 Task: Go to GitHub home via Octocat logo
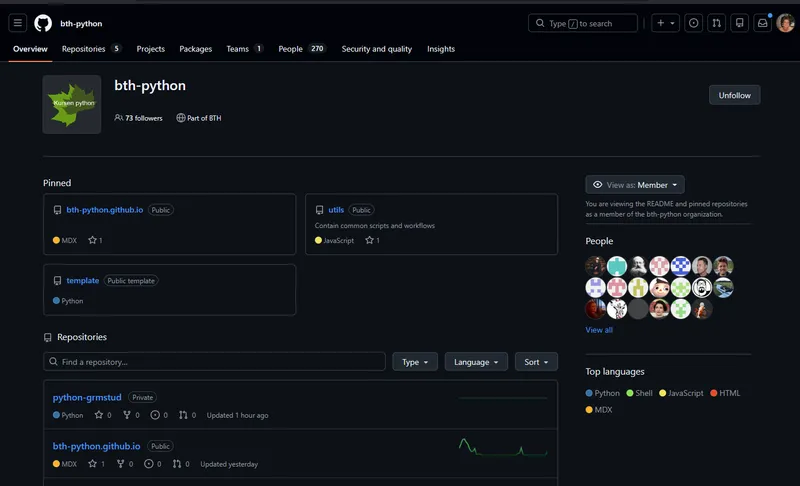point(43,23)
